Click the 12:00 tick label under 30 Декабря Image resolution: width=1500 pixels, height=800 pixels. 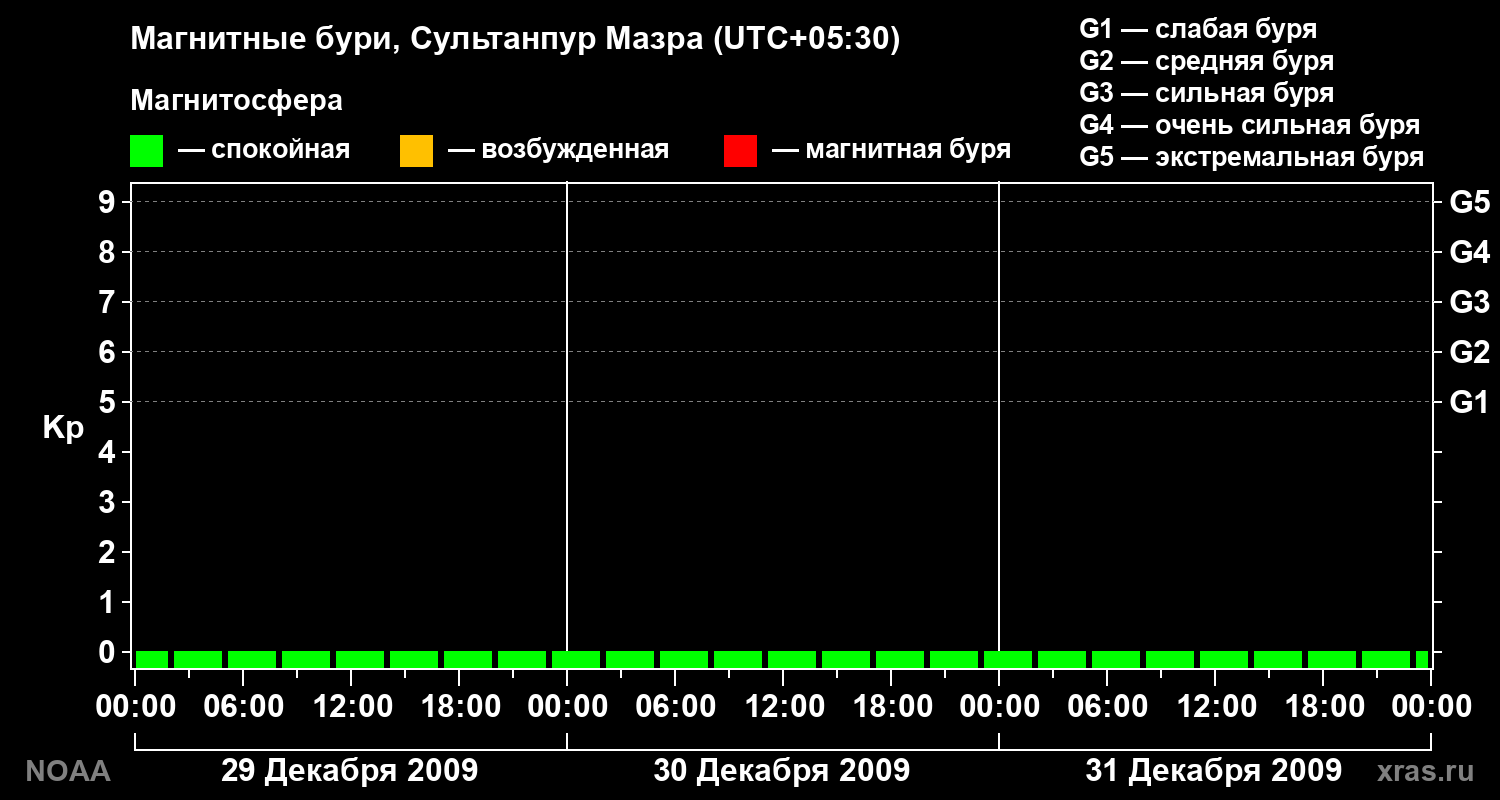(x=782, y=706)
